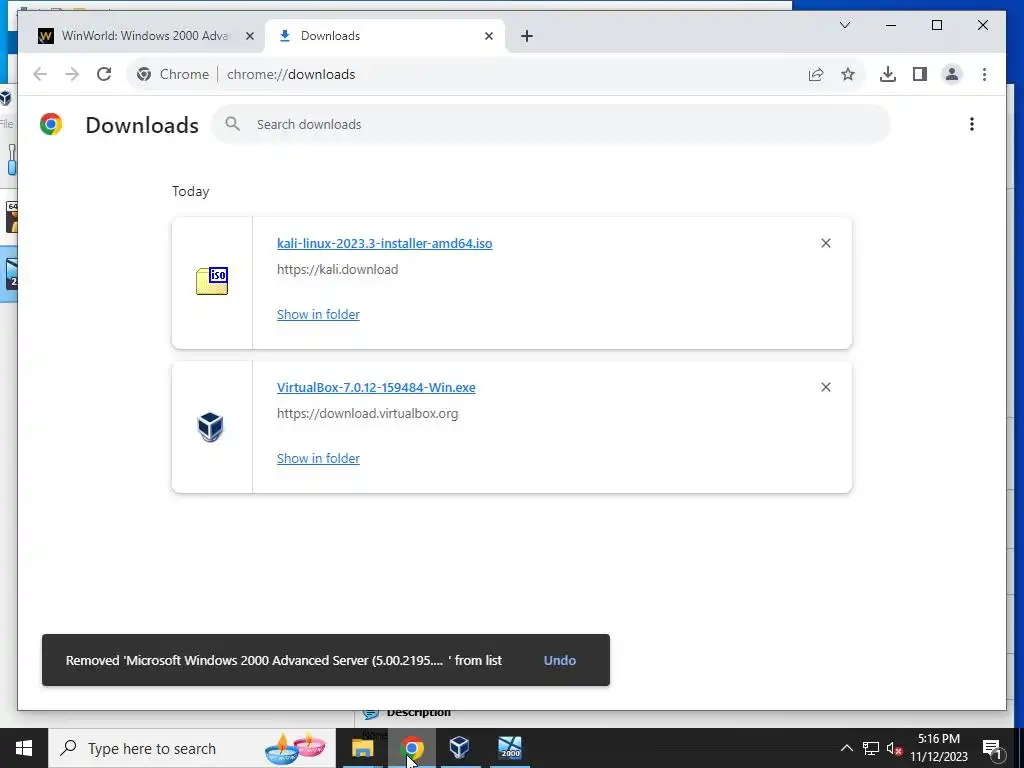Viewport: 1024px width, 768px height.
Task: Click the Chrome logo beside Downloads
Action: [51, 124]
